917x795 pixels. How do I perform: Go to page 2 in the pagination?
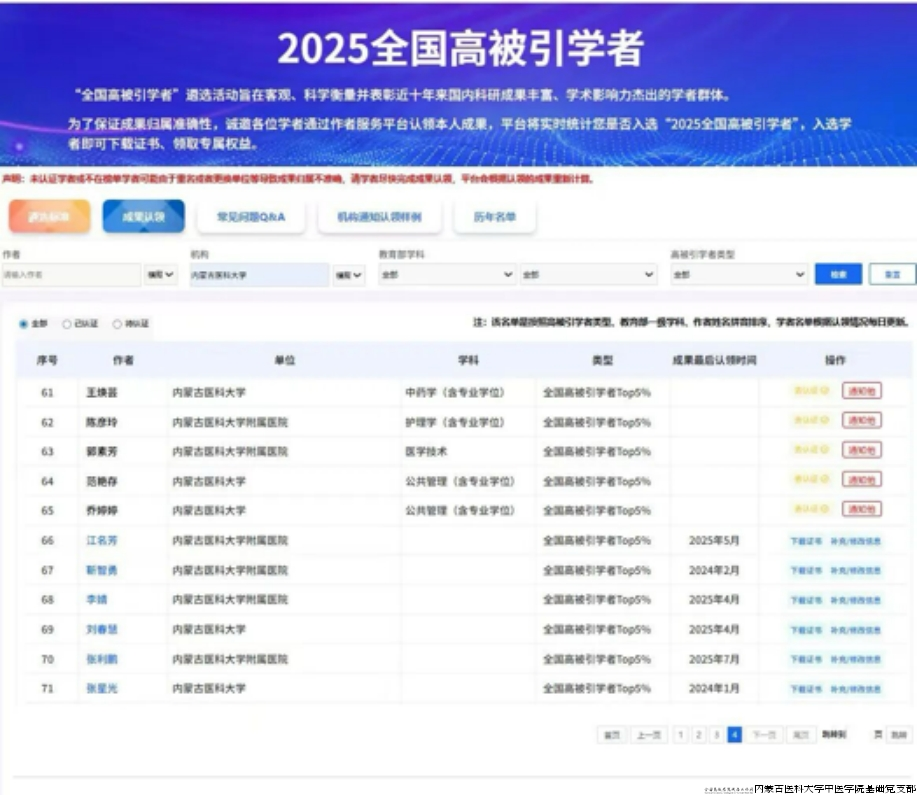(x=698, y=735)
